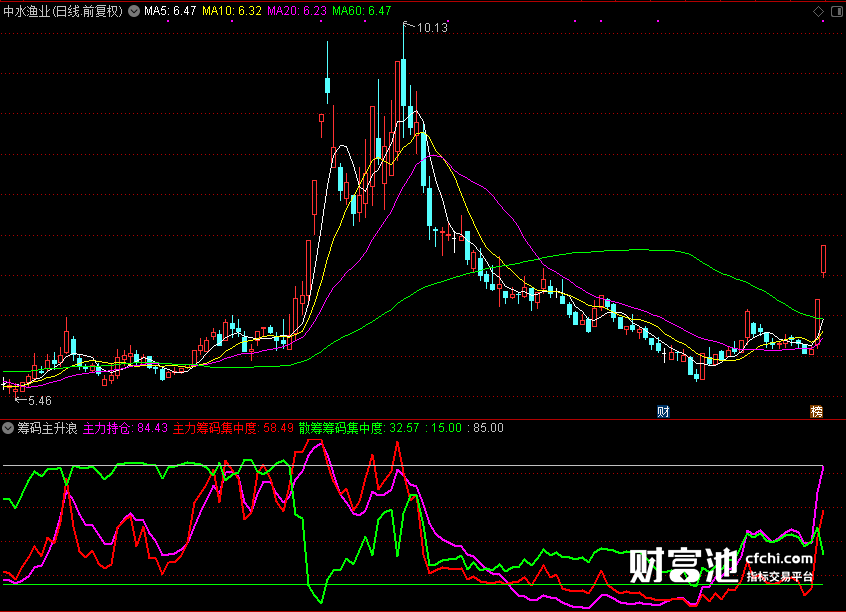Open the dropdown arrow beside 中水渔业 title
The image size is (846, 612).
(x=134, y=11)
